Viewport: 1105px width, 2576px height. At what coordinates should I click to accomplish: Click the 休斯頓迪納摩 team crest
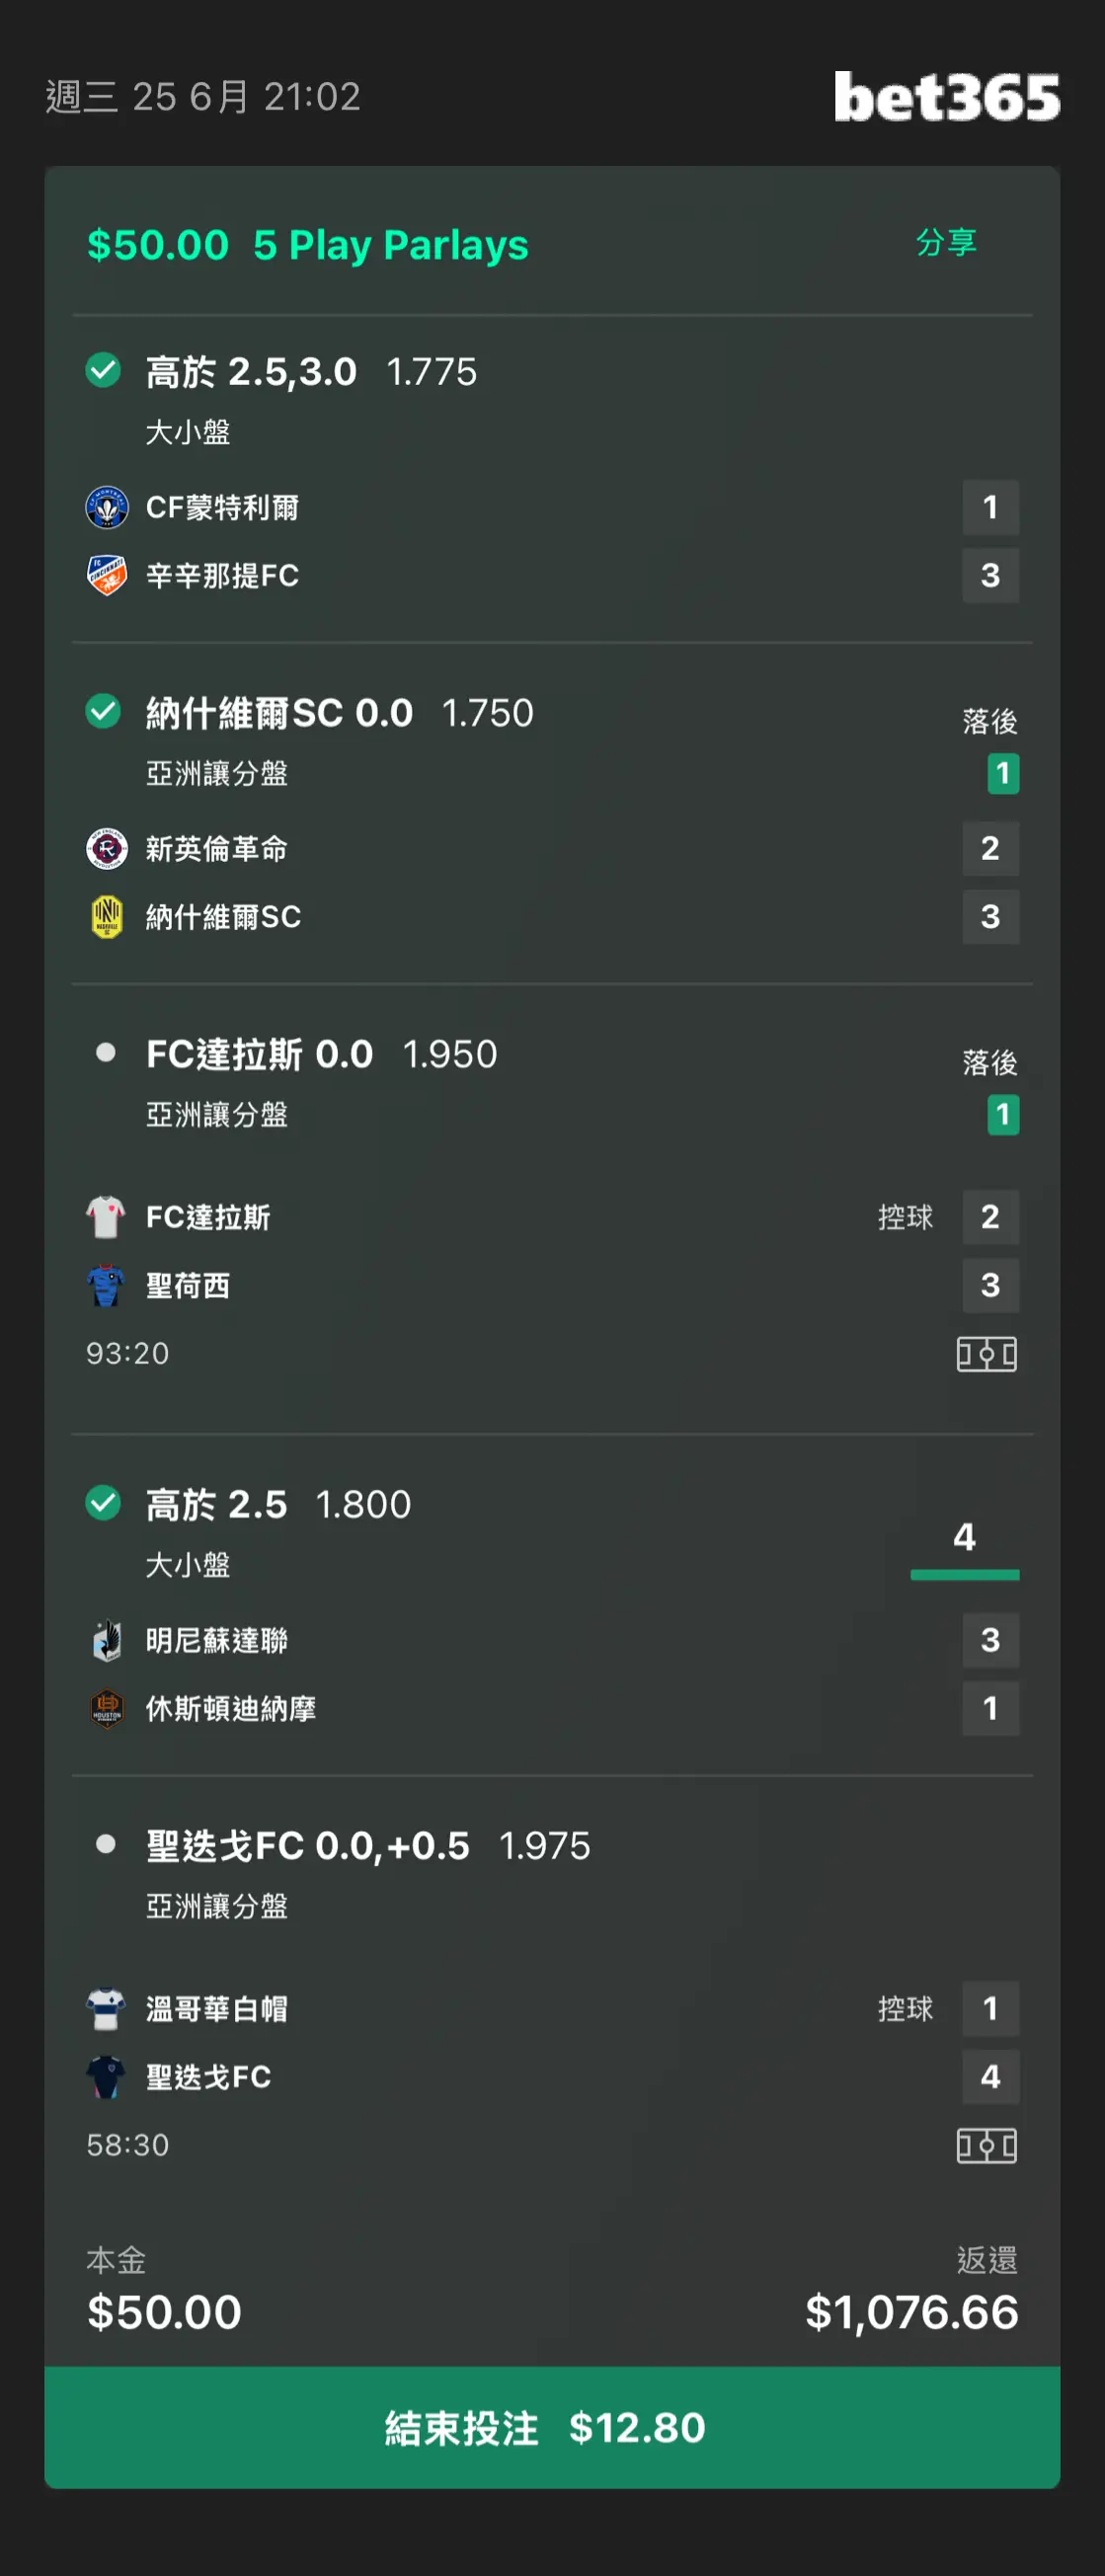pos(106,1708)
